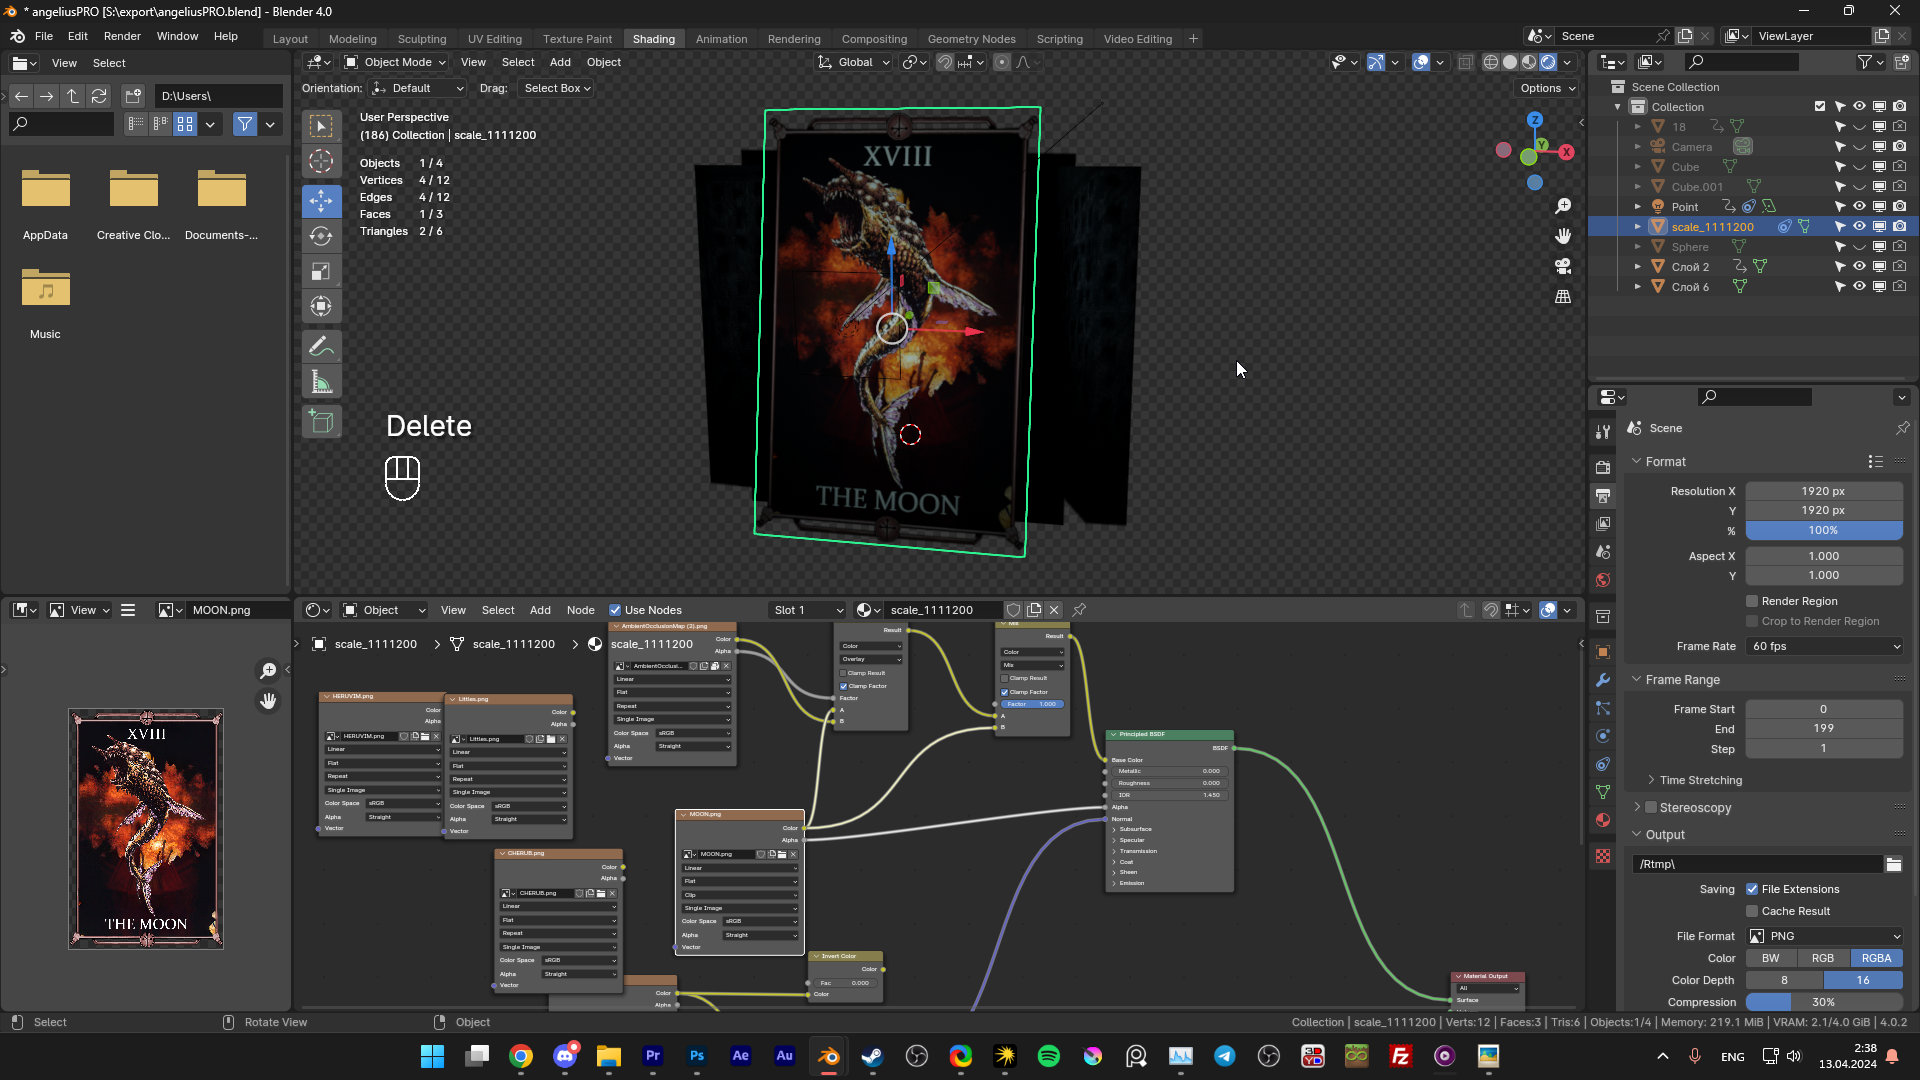Image resolution: width=1920 pixels, height=1080 pixels.
Task: Collapse the Frame Range panel
Action: point(1682,680)
